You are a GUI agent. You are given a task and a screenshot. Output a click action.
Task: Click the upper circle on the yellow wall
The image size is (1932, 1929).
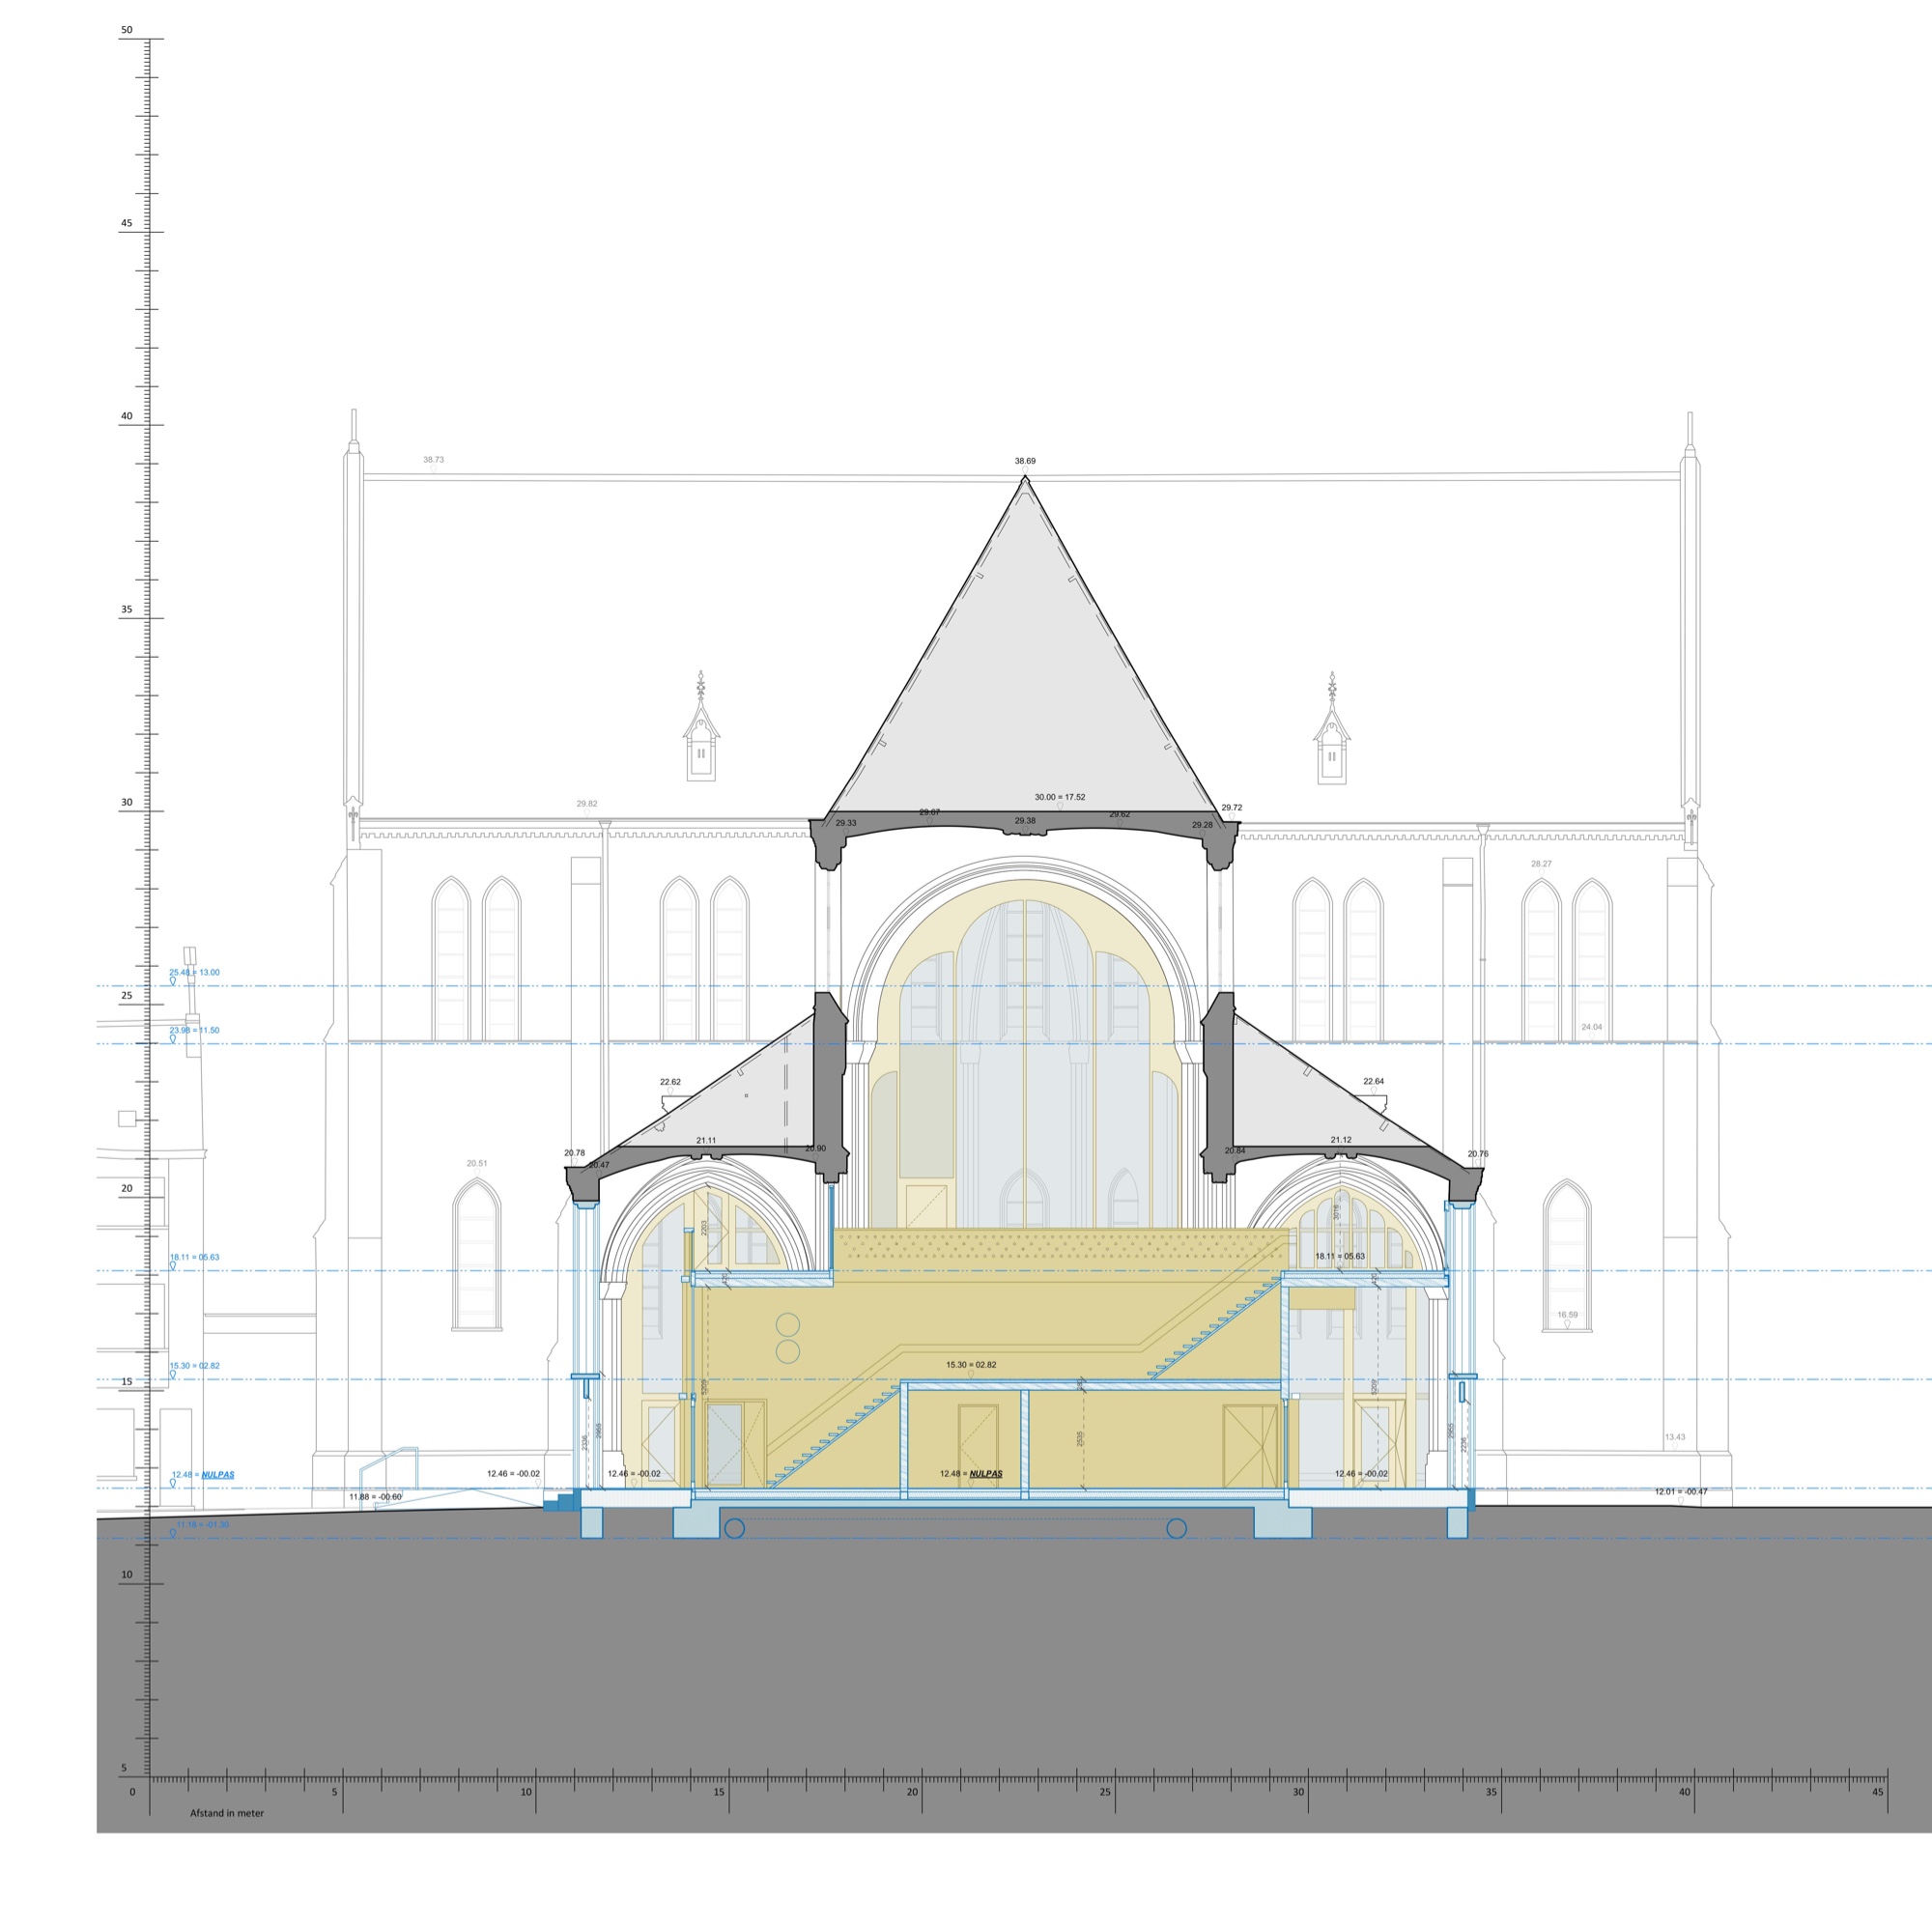tap(787, 1325)
